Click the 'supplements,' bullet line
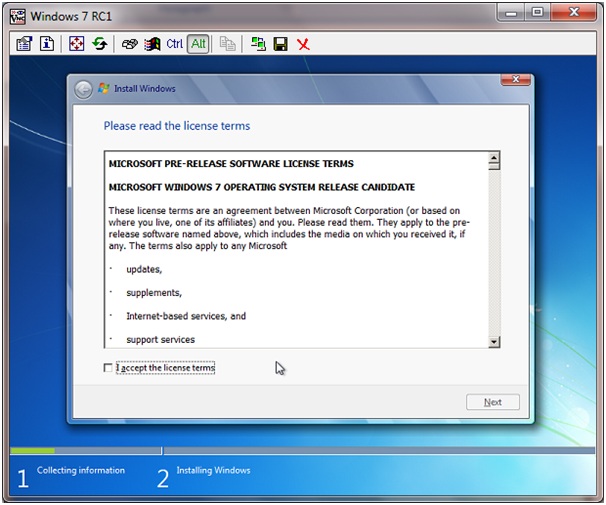The height and width of the screenshot is (505, 606). click(154, 293)
